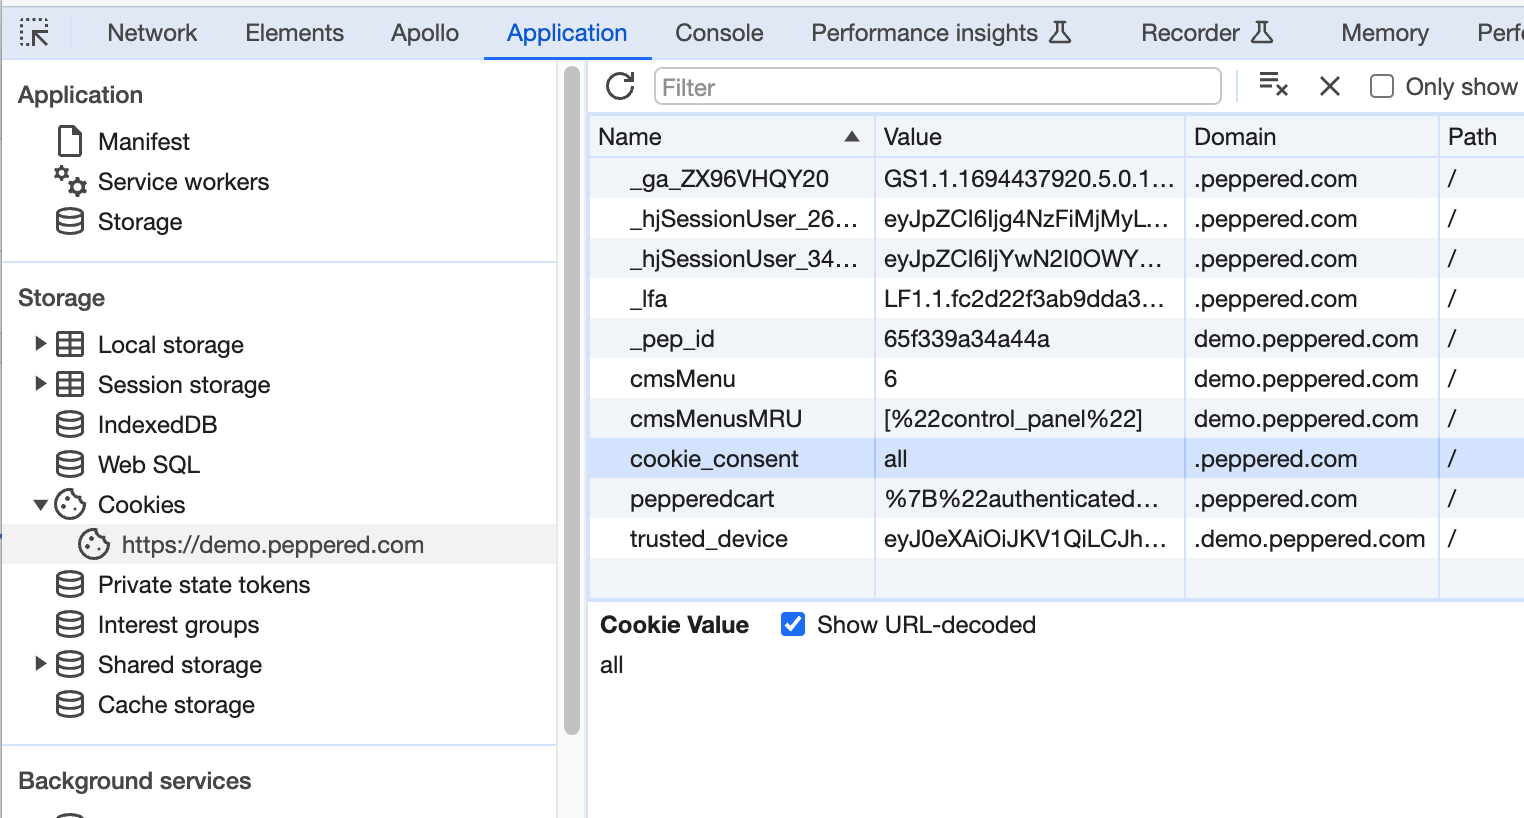Activate the inspect element picker icon
Screen dimensions: 1524x818
34,33
